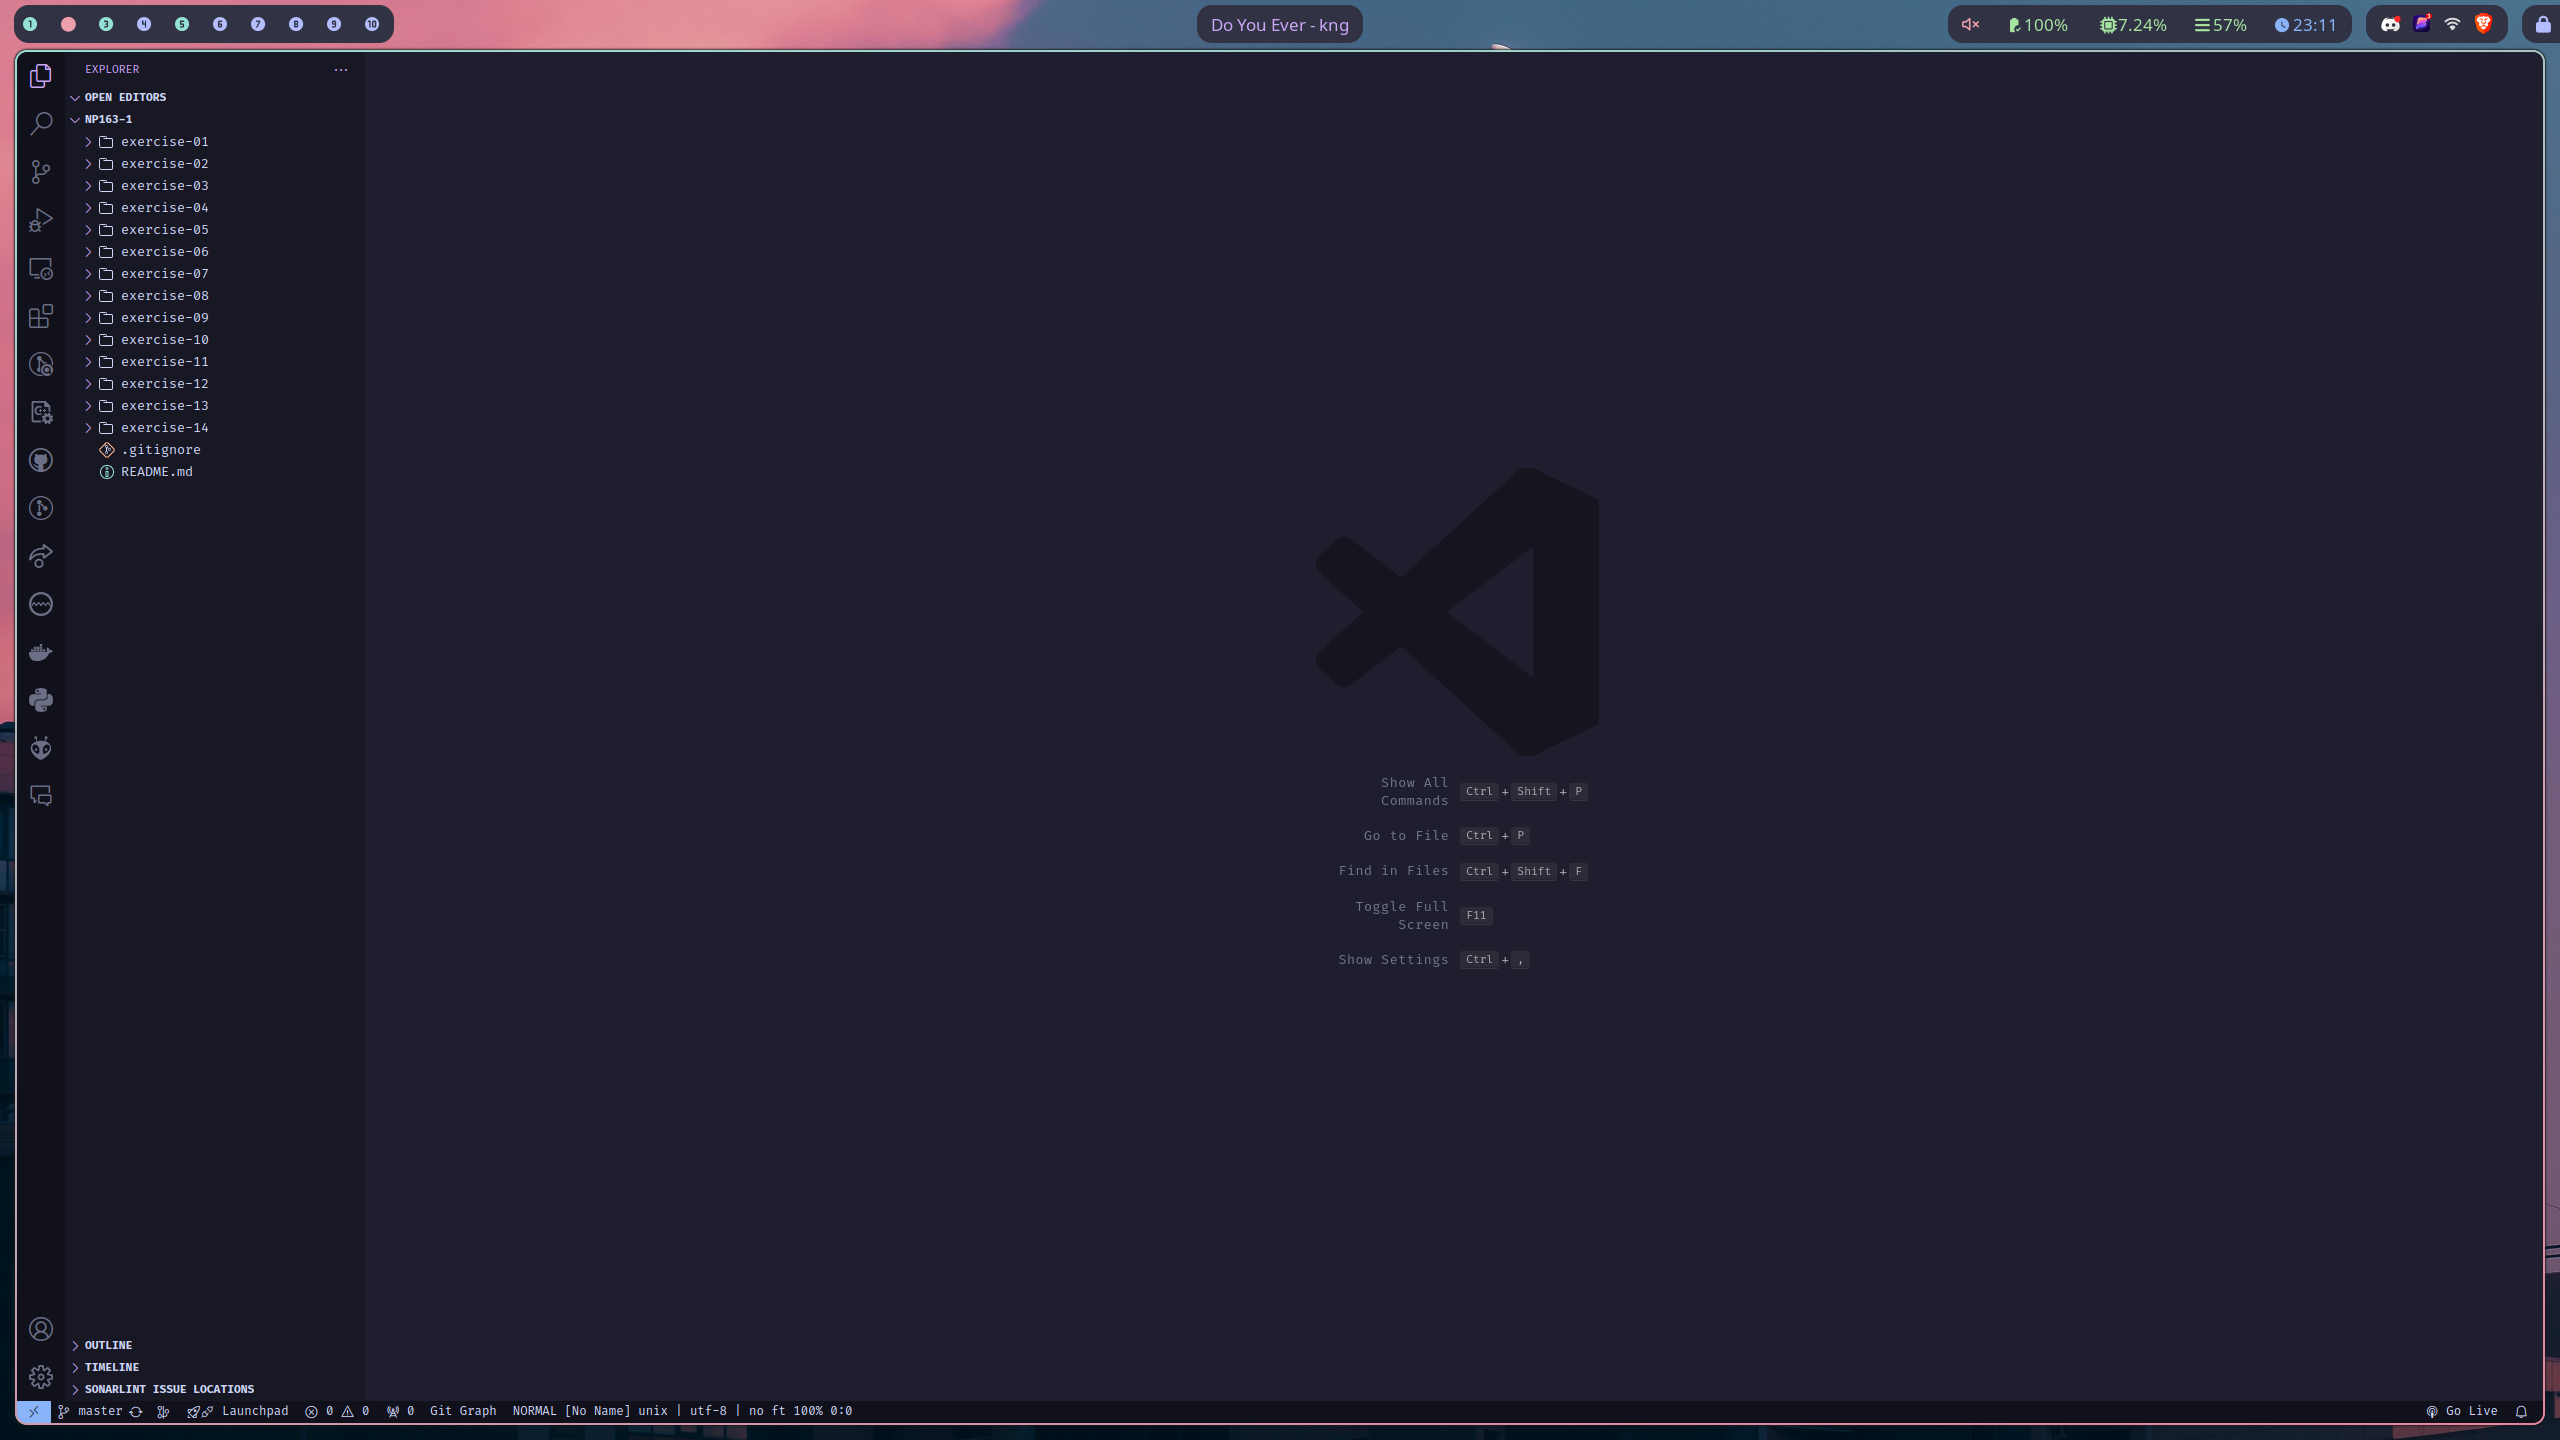This screenshot has height=1440, width=2560.
Task: Open the Remote Explorer view icon
Action: point(41,268)
